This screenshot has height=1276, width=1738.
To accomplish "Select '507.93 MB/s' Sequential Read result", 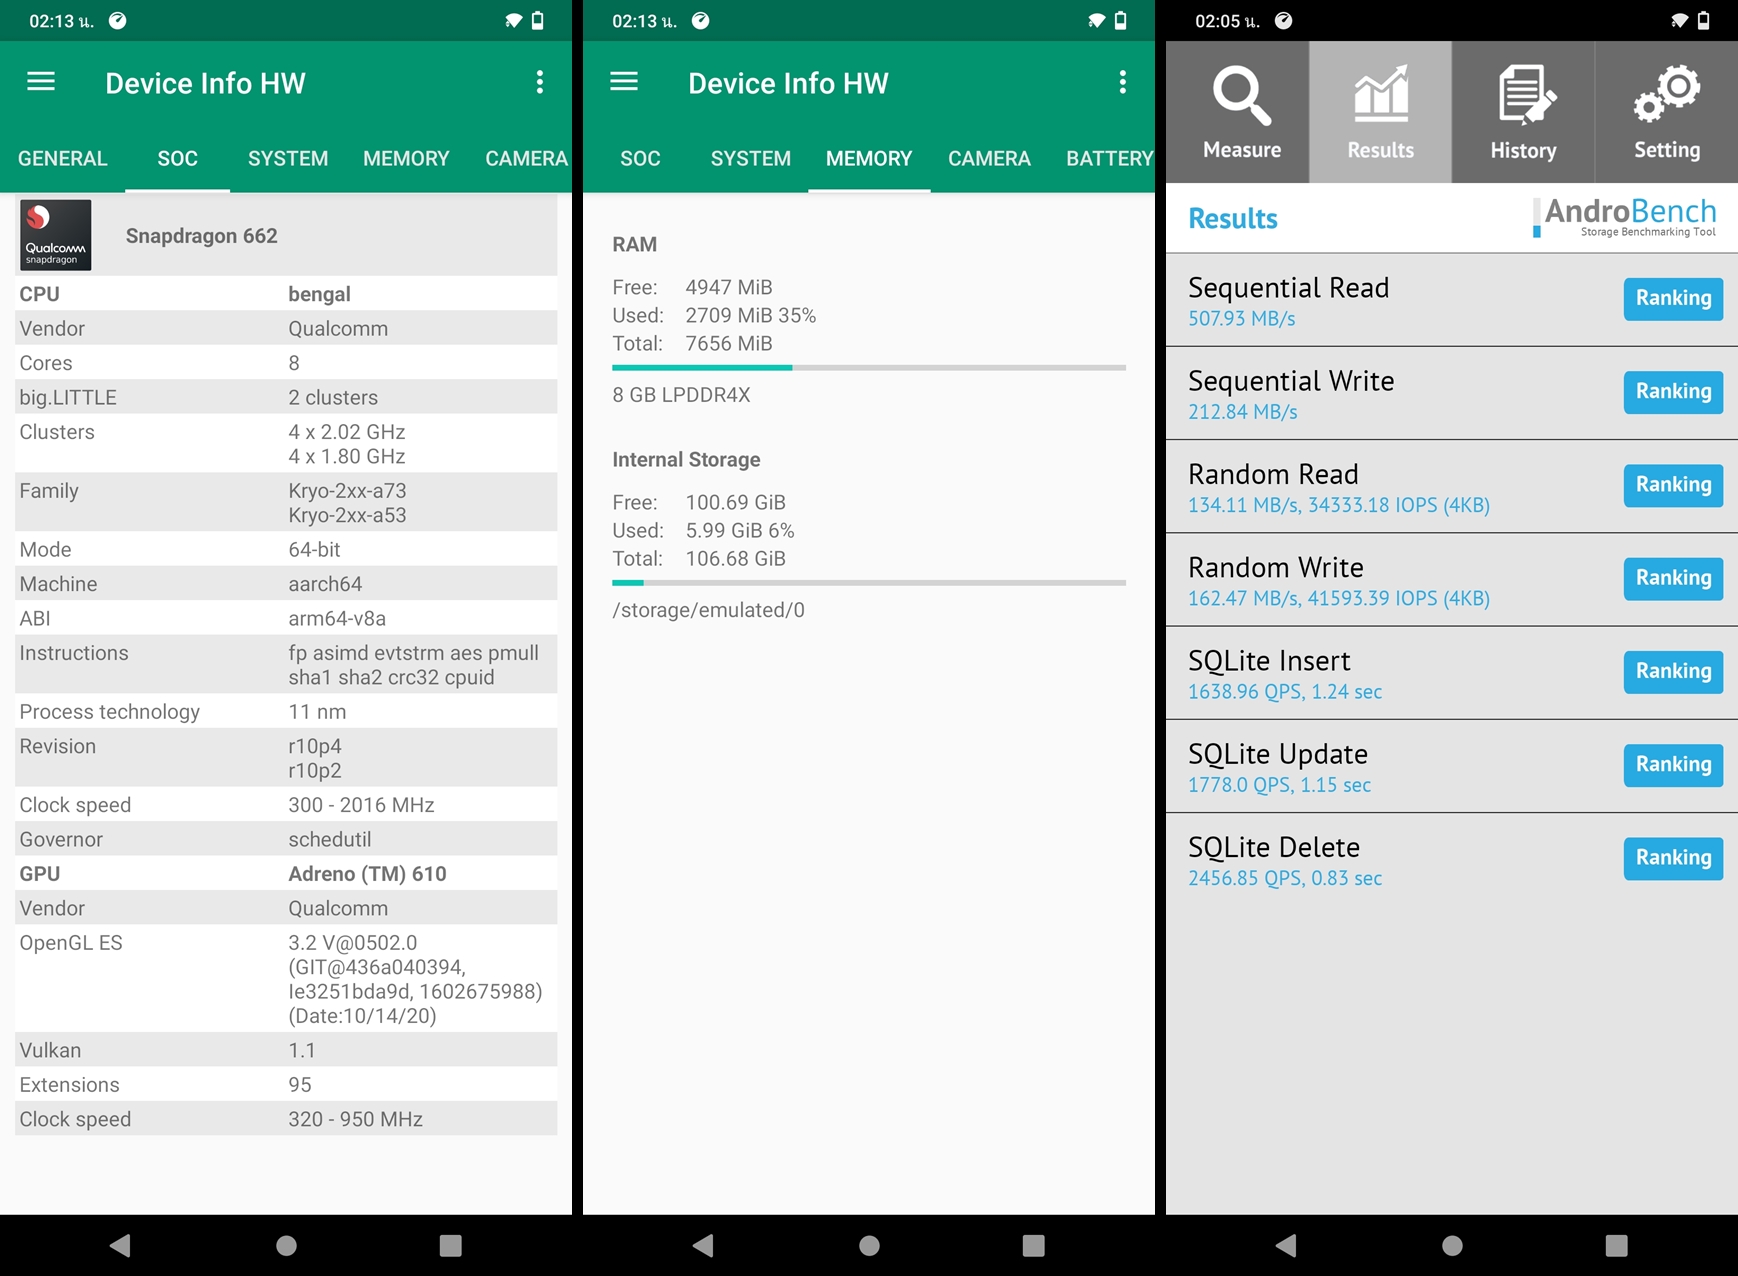I will pyautogui.click(x=1241, y=319).
